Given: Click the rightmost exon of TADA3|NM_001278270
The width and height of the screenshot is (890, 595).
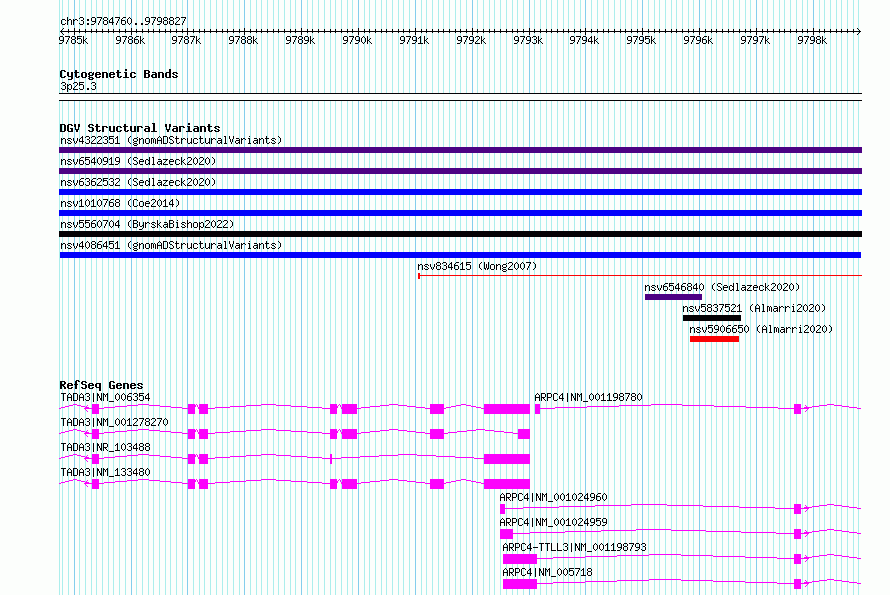Looking at the screenshot, I should click(524, 434).
